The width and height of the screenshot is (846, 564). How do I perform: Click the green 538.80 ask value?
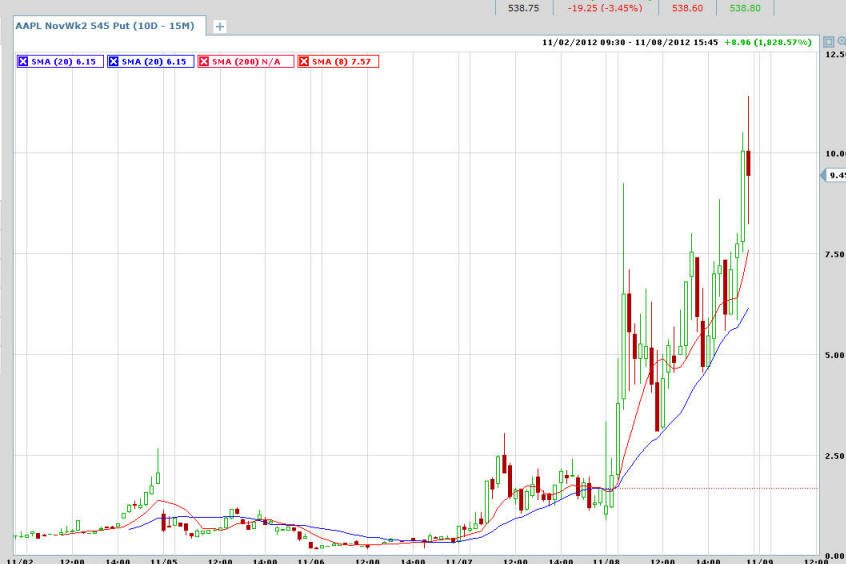pyautogui.click(x=745, y=8)
